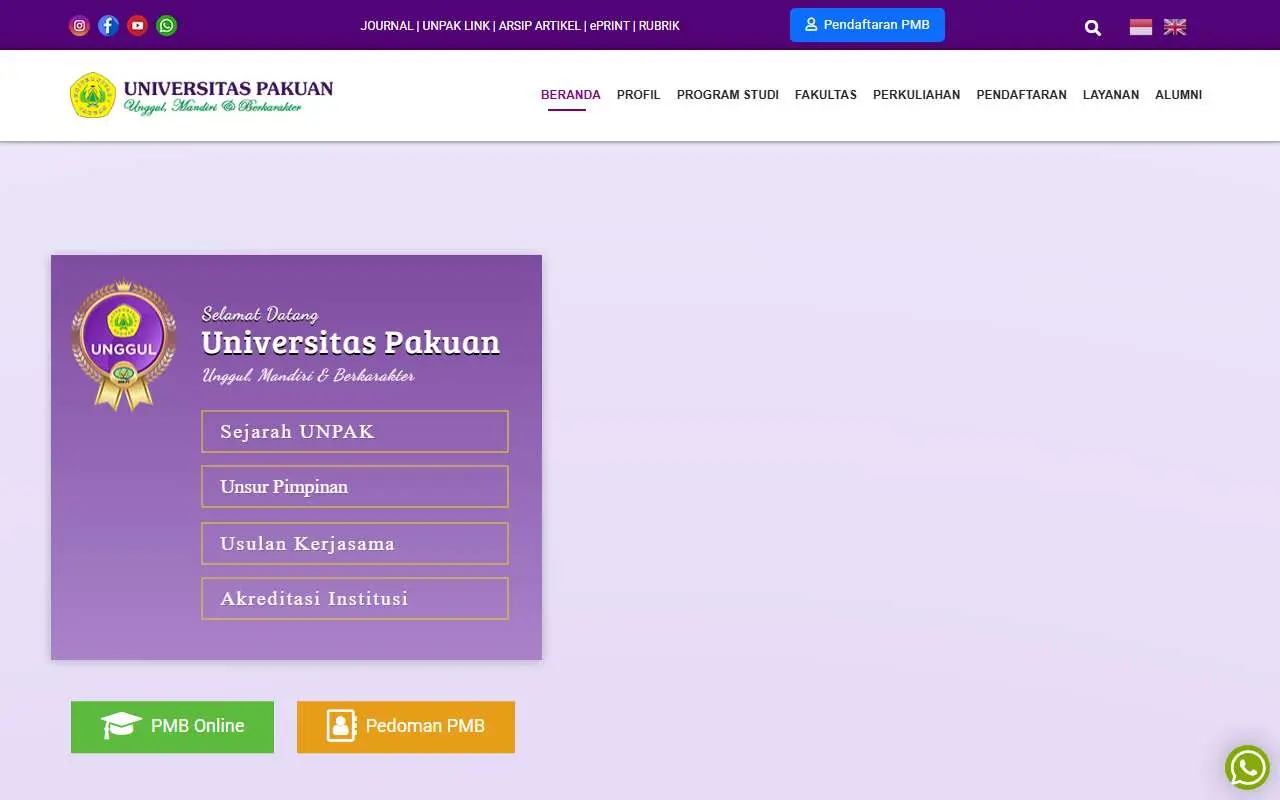Screen dimensions: 1280x800
Task: Go to the BERANDA menu item
Action: click(x=571, y=95)
